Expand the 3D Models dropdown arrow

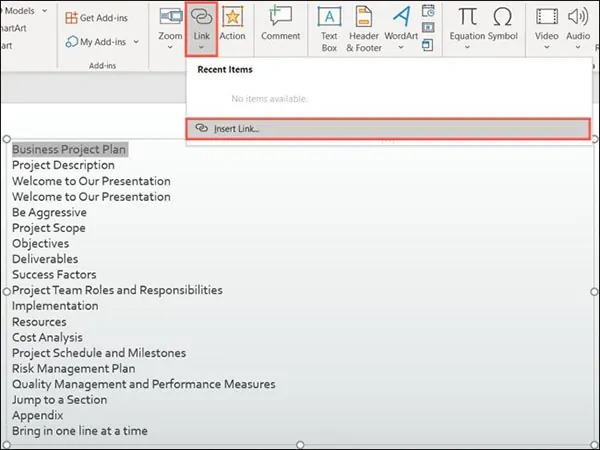tap(45, 11)
